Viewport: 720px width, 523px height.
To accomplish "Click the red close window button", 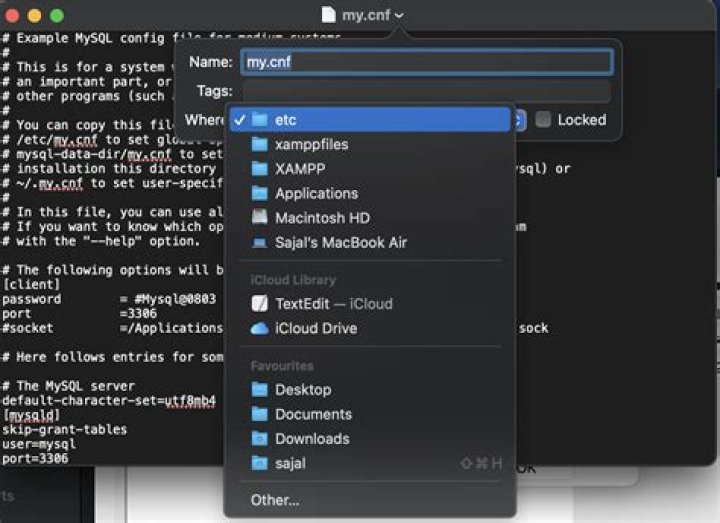I will (x=11, y=15).
